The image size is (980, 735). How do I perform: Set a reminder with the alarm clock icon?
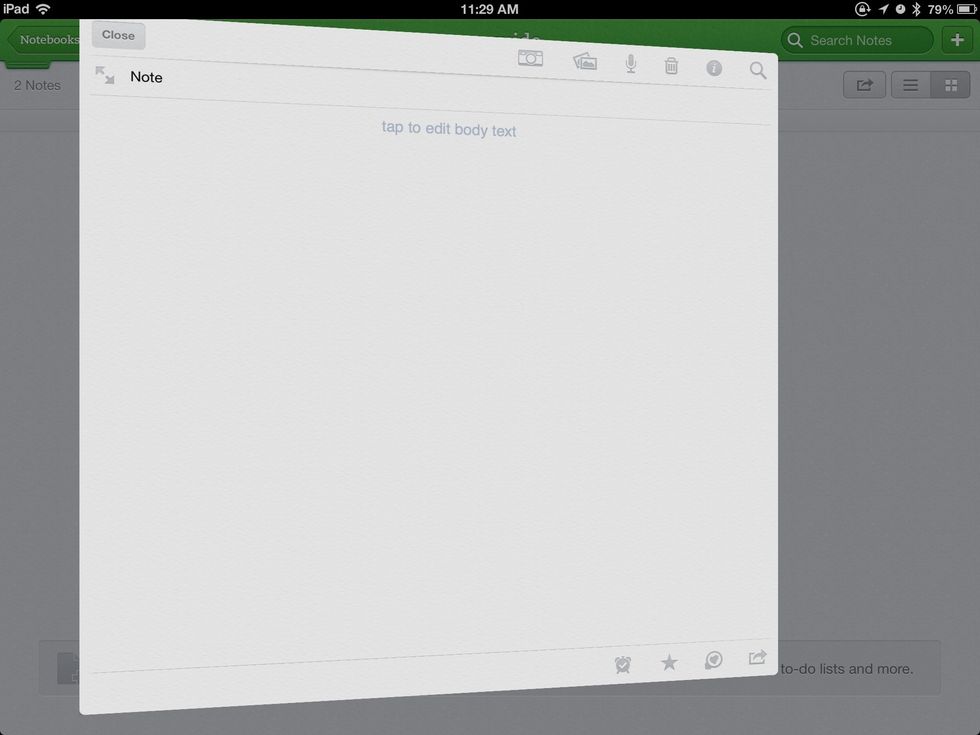click(x=622, y=662)
